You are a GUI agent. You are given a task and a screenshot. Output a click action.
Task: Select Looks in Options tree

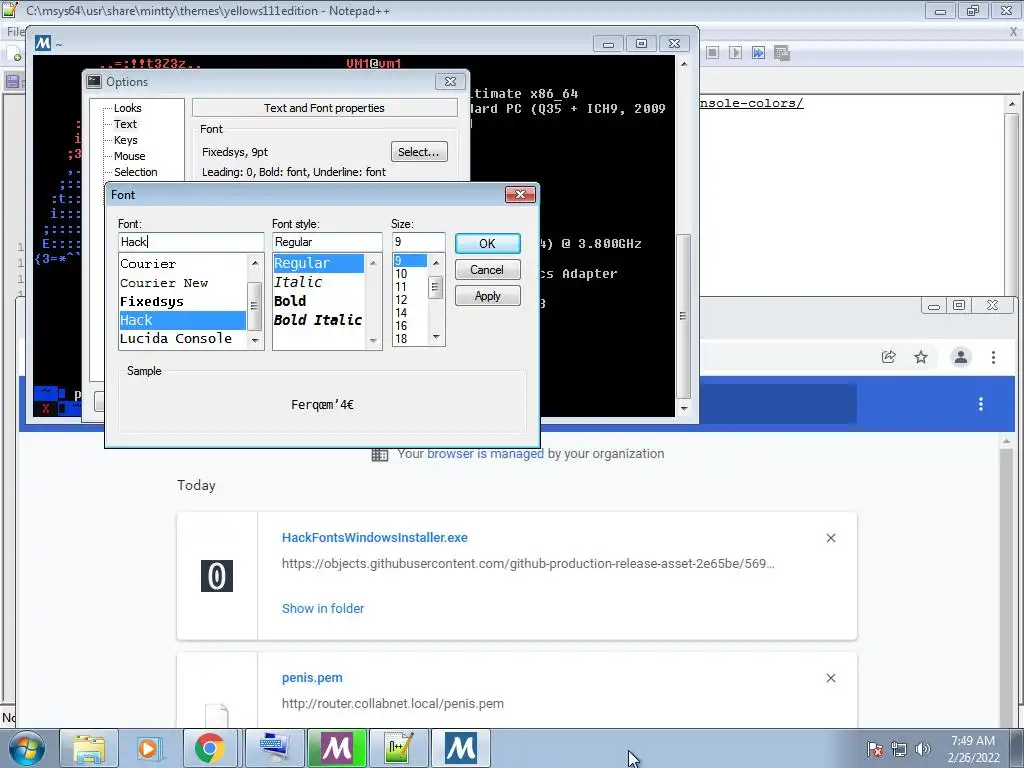coord(127,108)
